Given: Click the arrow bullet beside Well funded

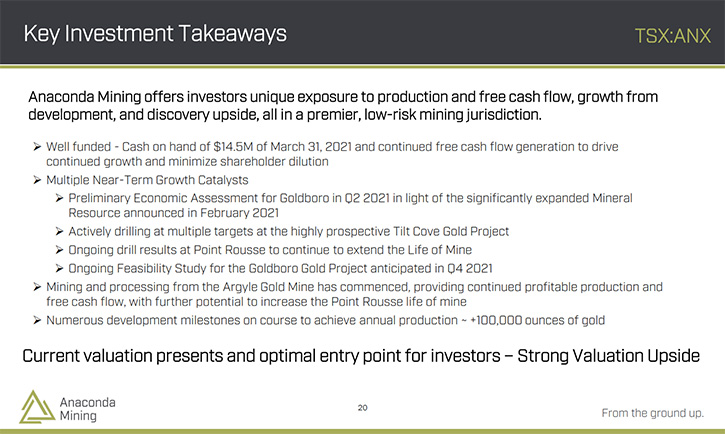Looking at the screenshot, I should (x=37, y=147).
